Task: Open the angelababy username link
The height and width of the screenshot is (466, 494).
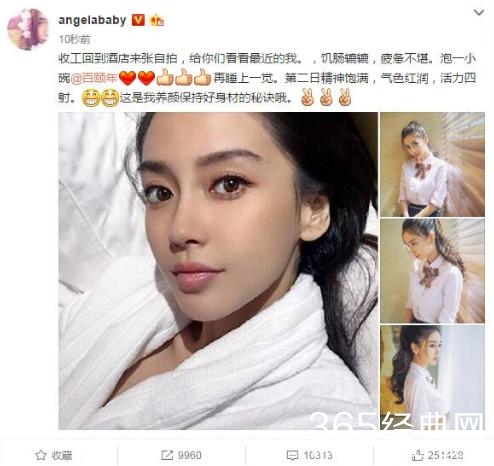Action: (92, 20)
